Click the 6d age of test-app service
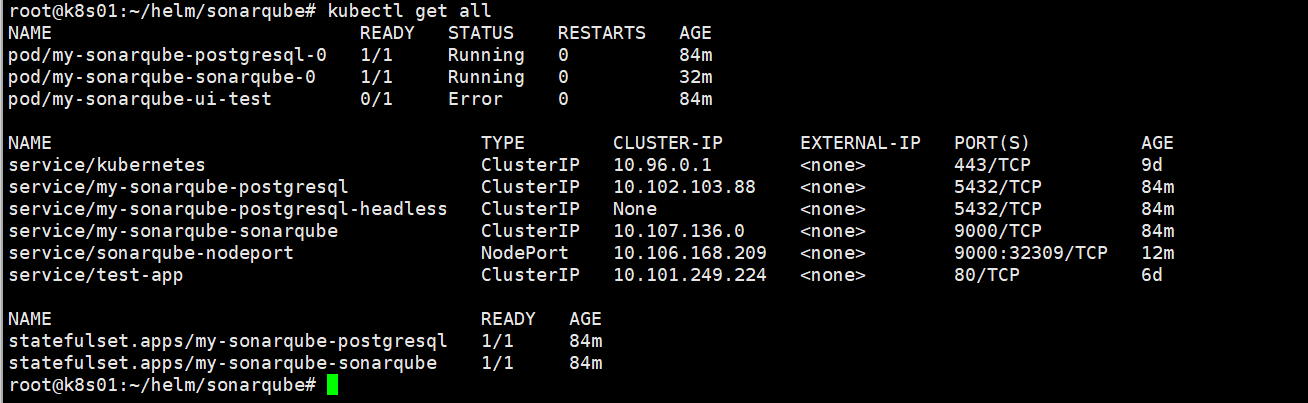The image size is (1308, 403). [x=1152, y=275]
